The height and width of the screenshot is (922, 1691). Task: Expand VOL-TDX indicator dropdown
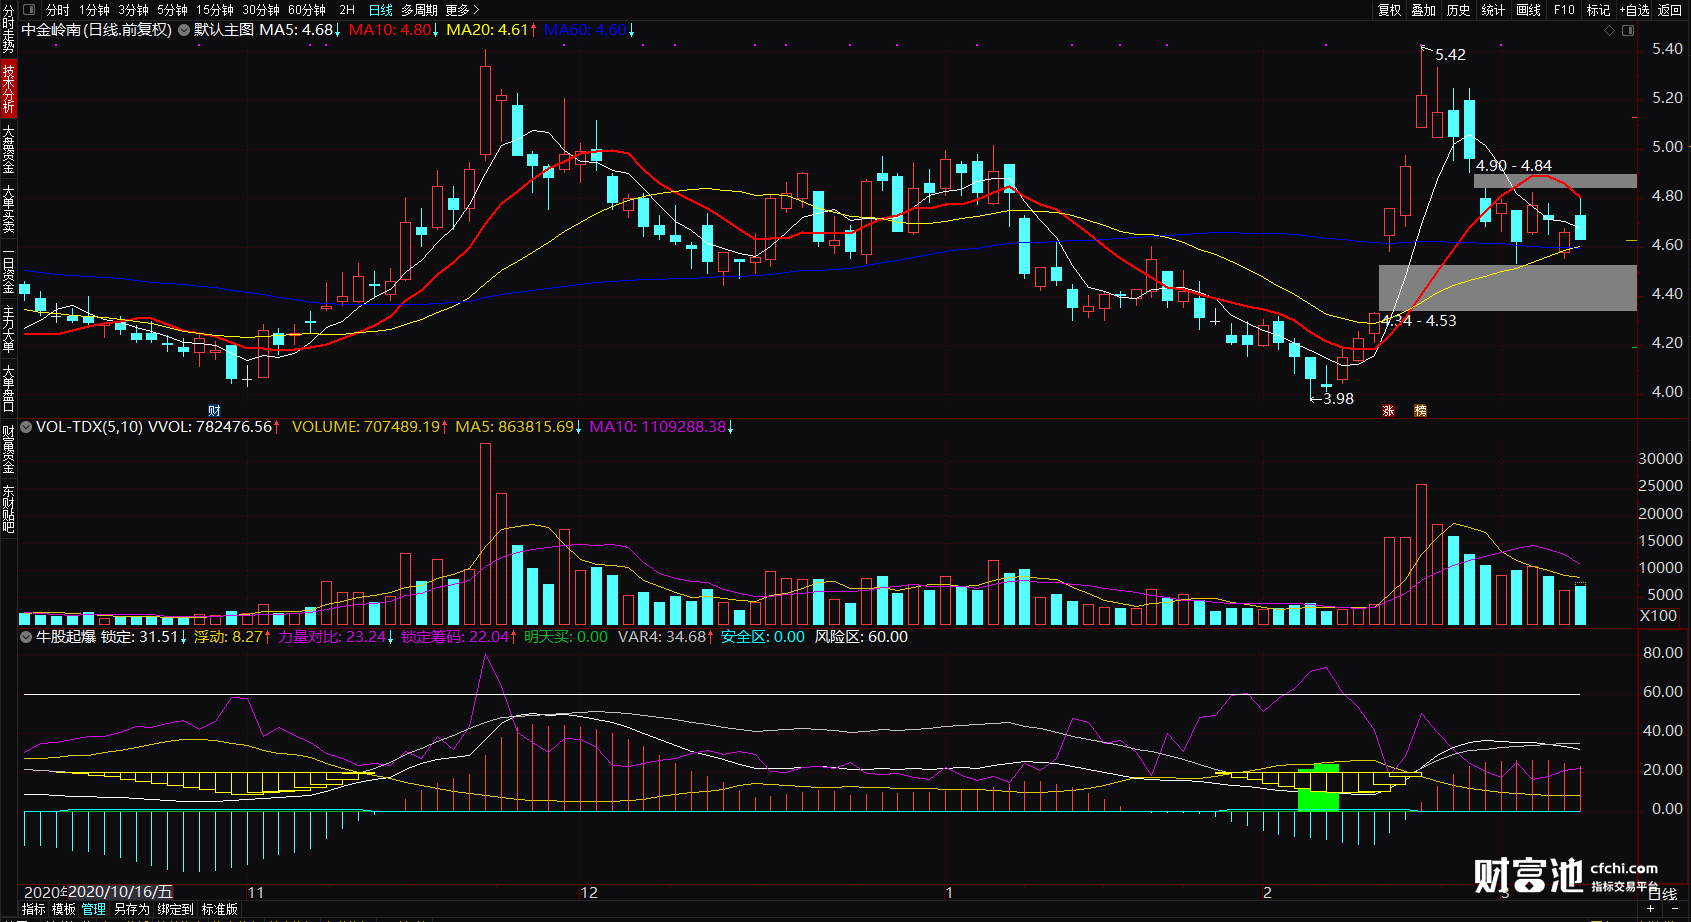coord(26,427)
